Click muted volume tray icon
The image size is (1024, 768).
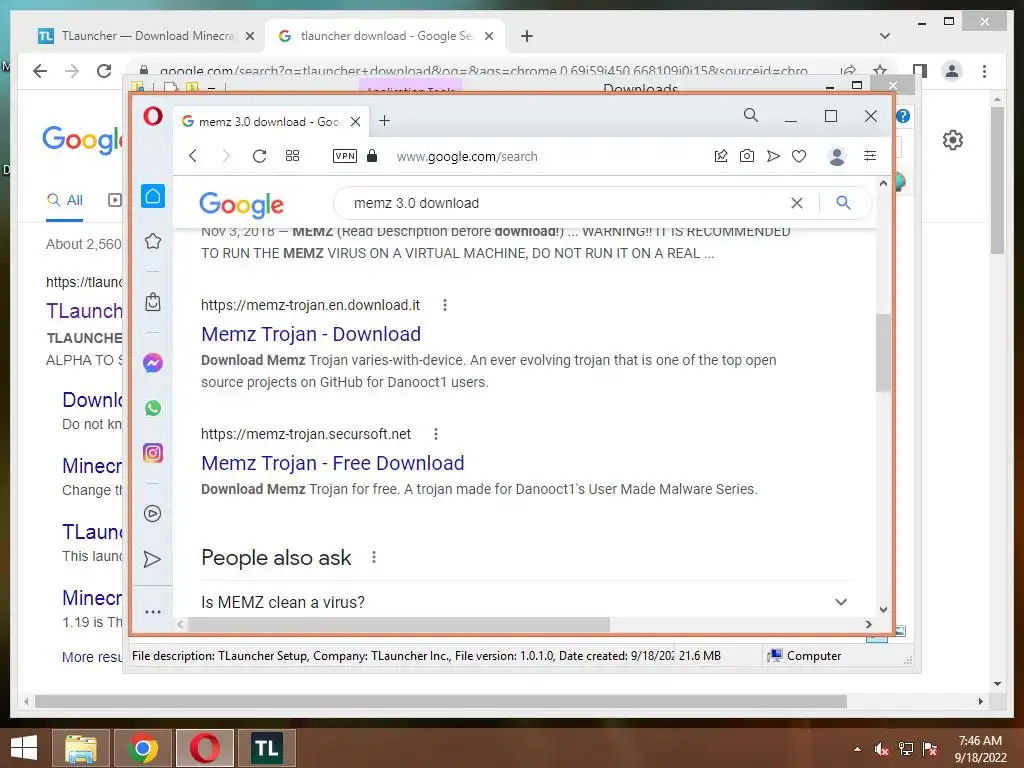[x=882, y=750]
